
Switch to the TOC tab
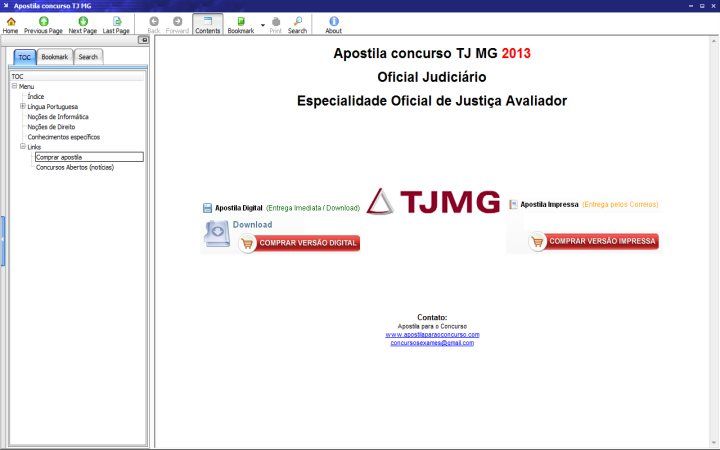pyautogui.click(x=25, y=57)
